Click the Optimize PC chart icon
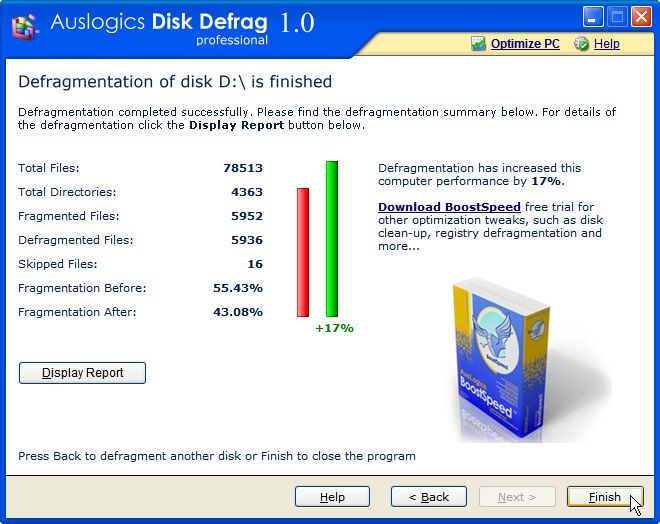The image size is (660, 524). [478, 43]
